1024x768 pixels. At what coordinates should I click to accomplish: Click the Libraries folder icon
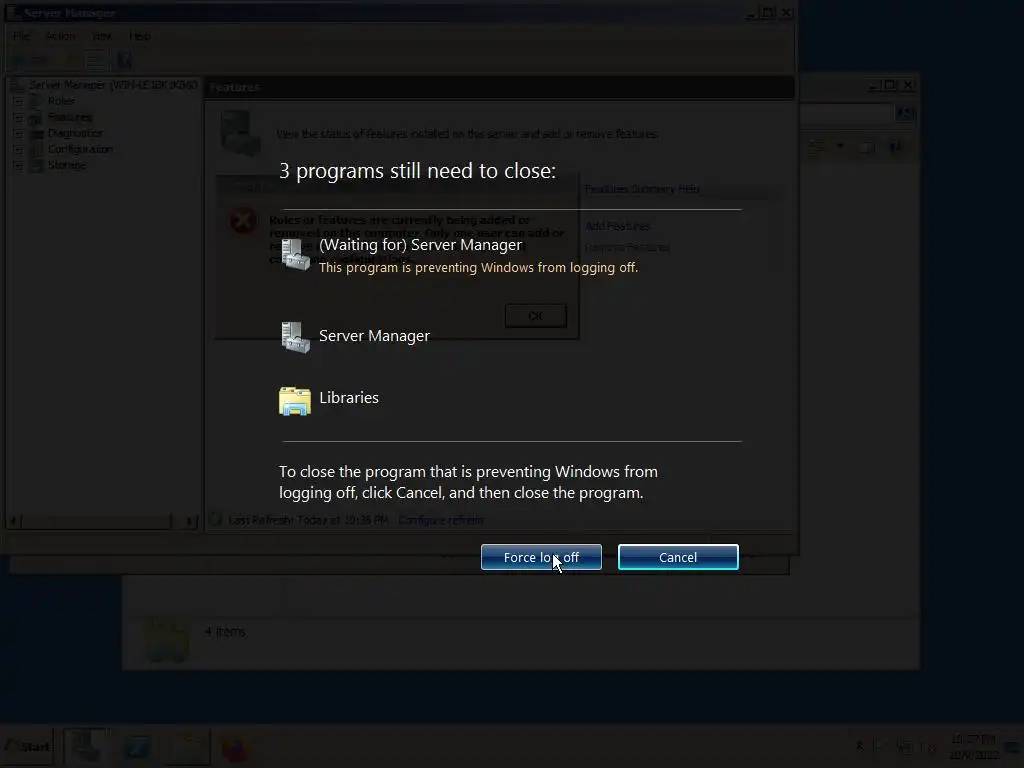point(295,400)
